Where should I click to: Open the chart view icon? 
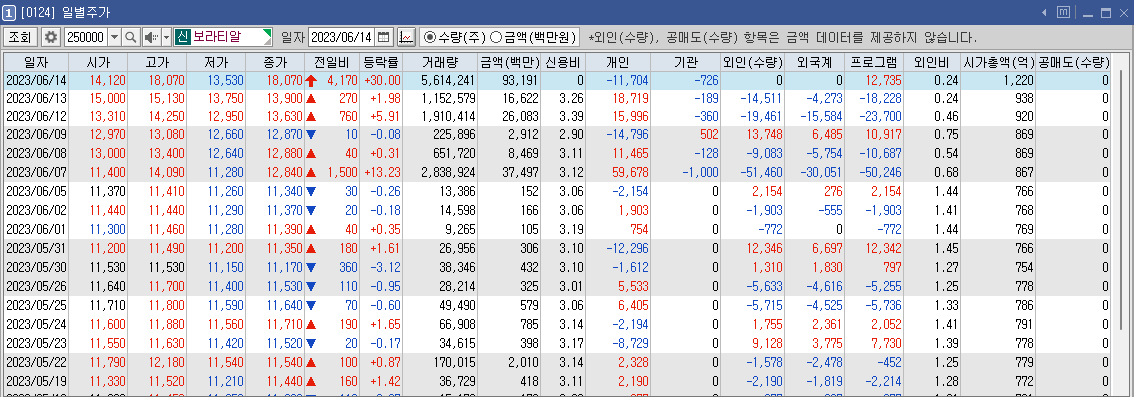click(x=406, y=37)
